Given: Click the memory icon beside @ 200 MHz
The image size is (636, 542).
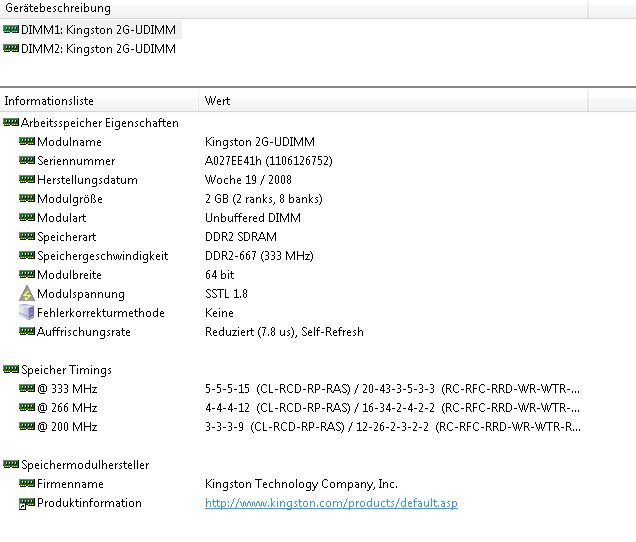Looking at the screenshot, I should click(27, 426).
